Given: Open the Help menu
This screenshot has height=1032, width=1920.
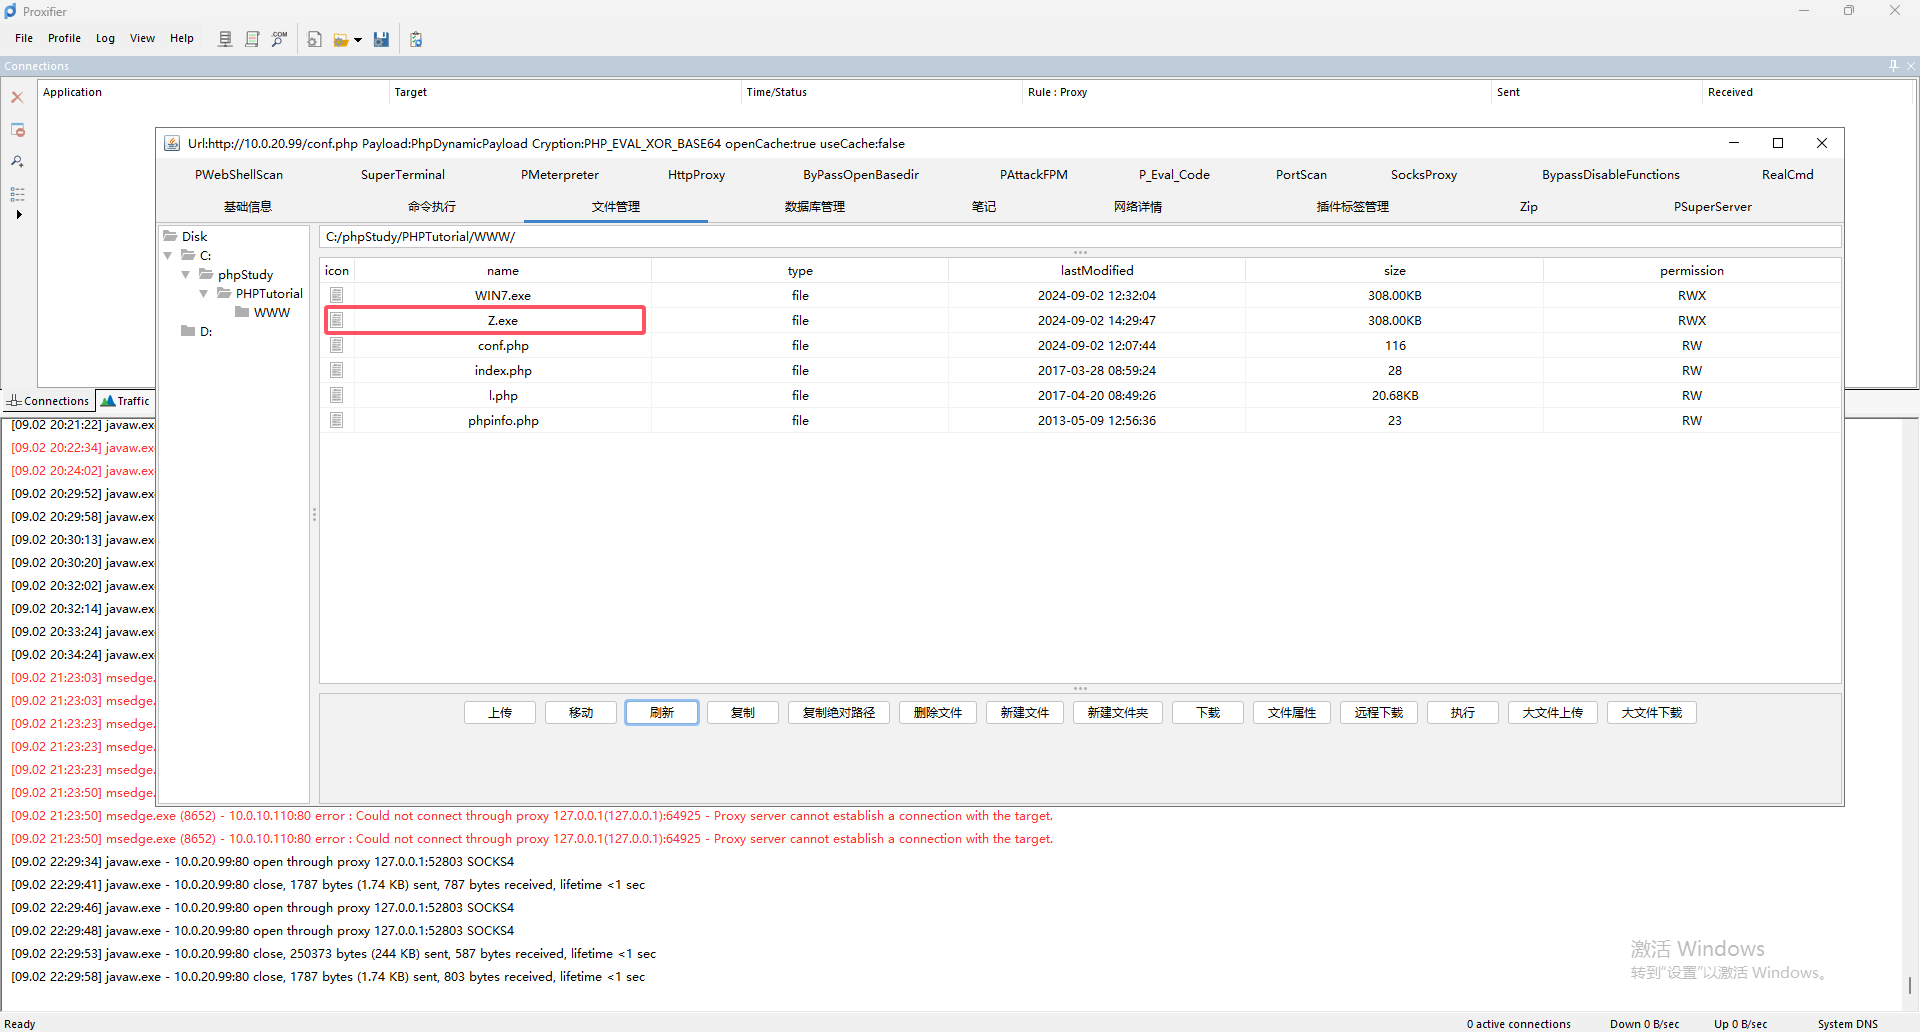Looking at the screenshot, I should click(x=181, y=38).
